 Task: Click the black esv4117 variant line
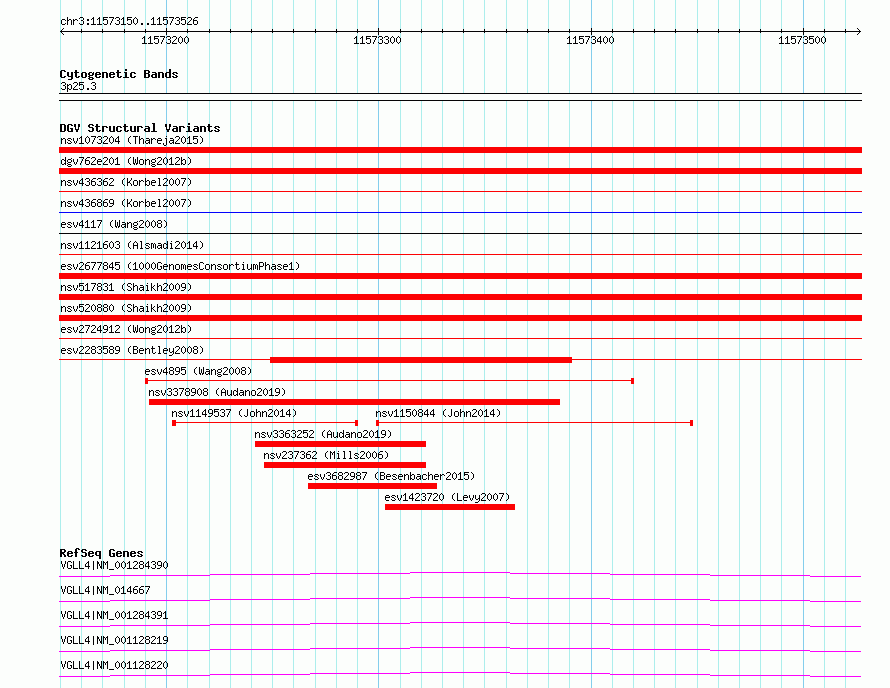[x=460, y=234]
